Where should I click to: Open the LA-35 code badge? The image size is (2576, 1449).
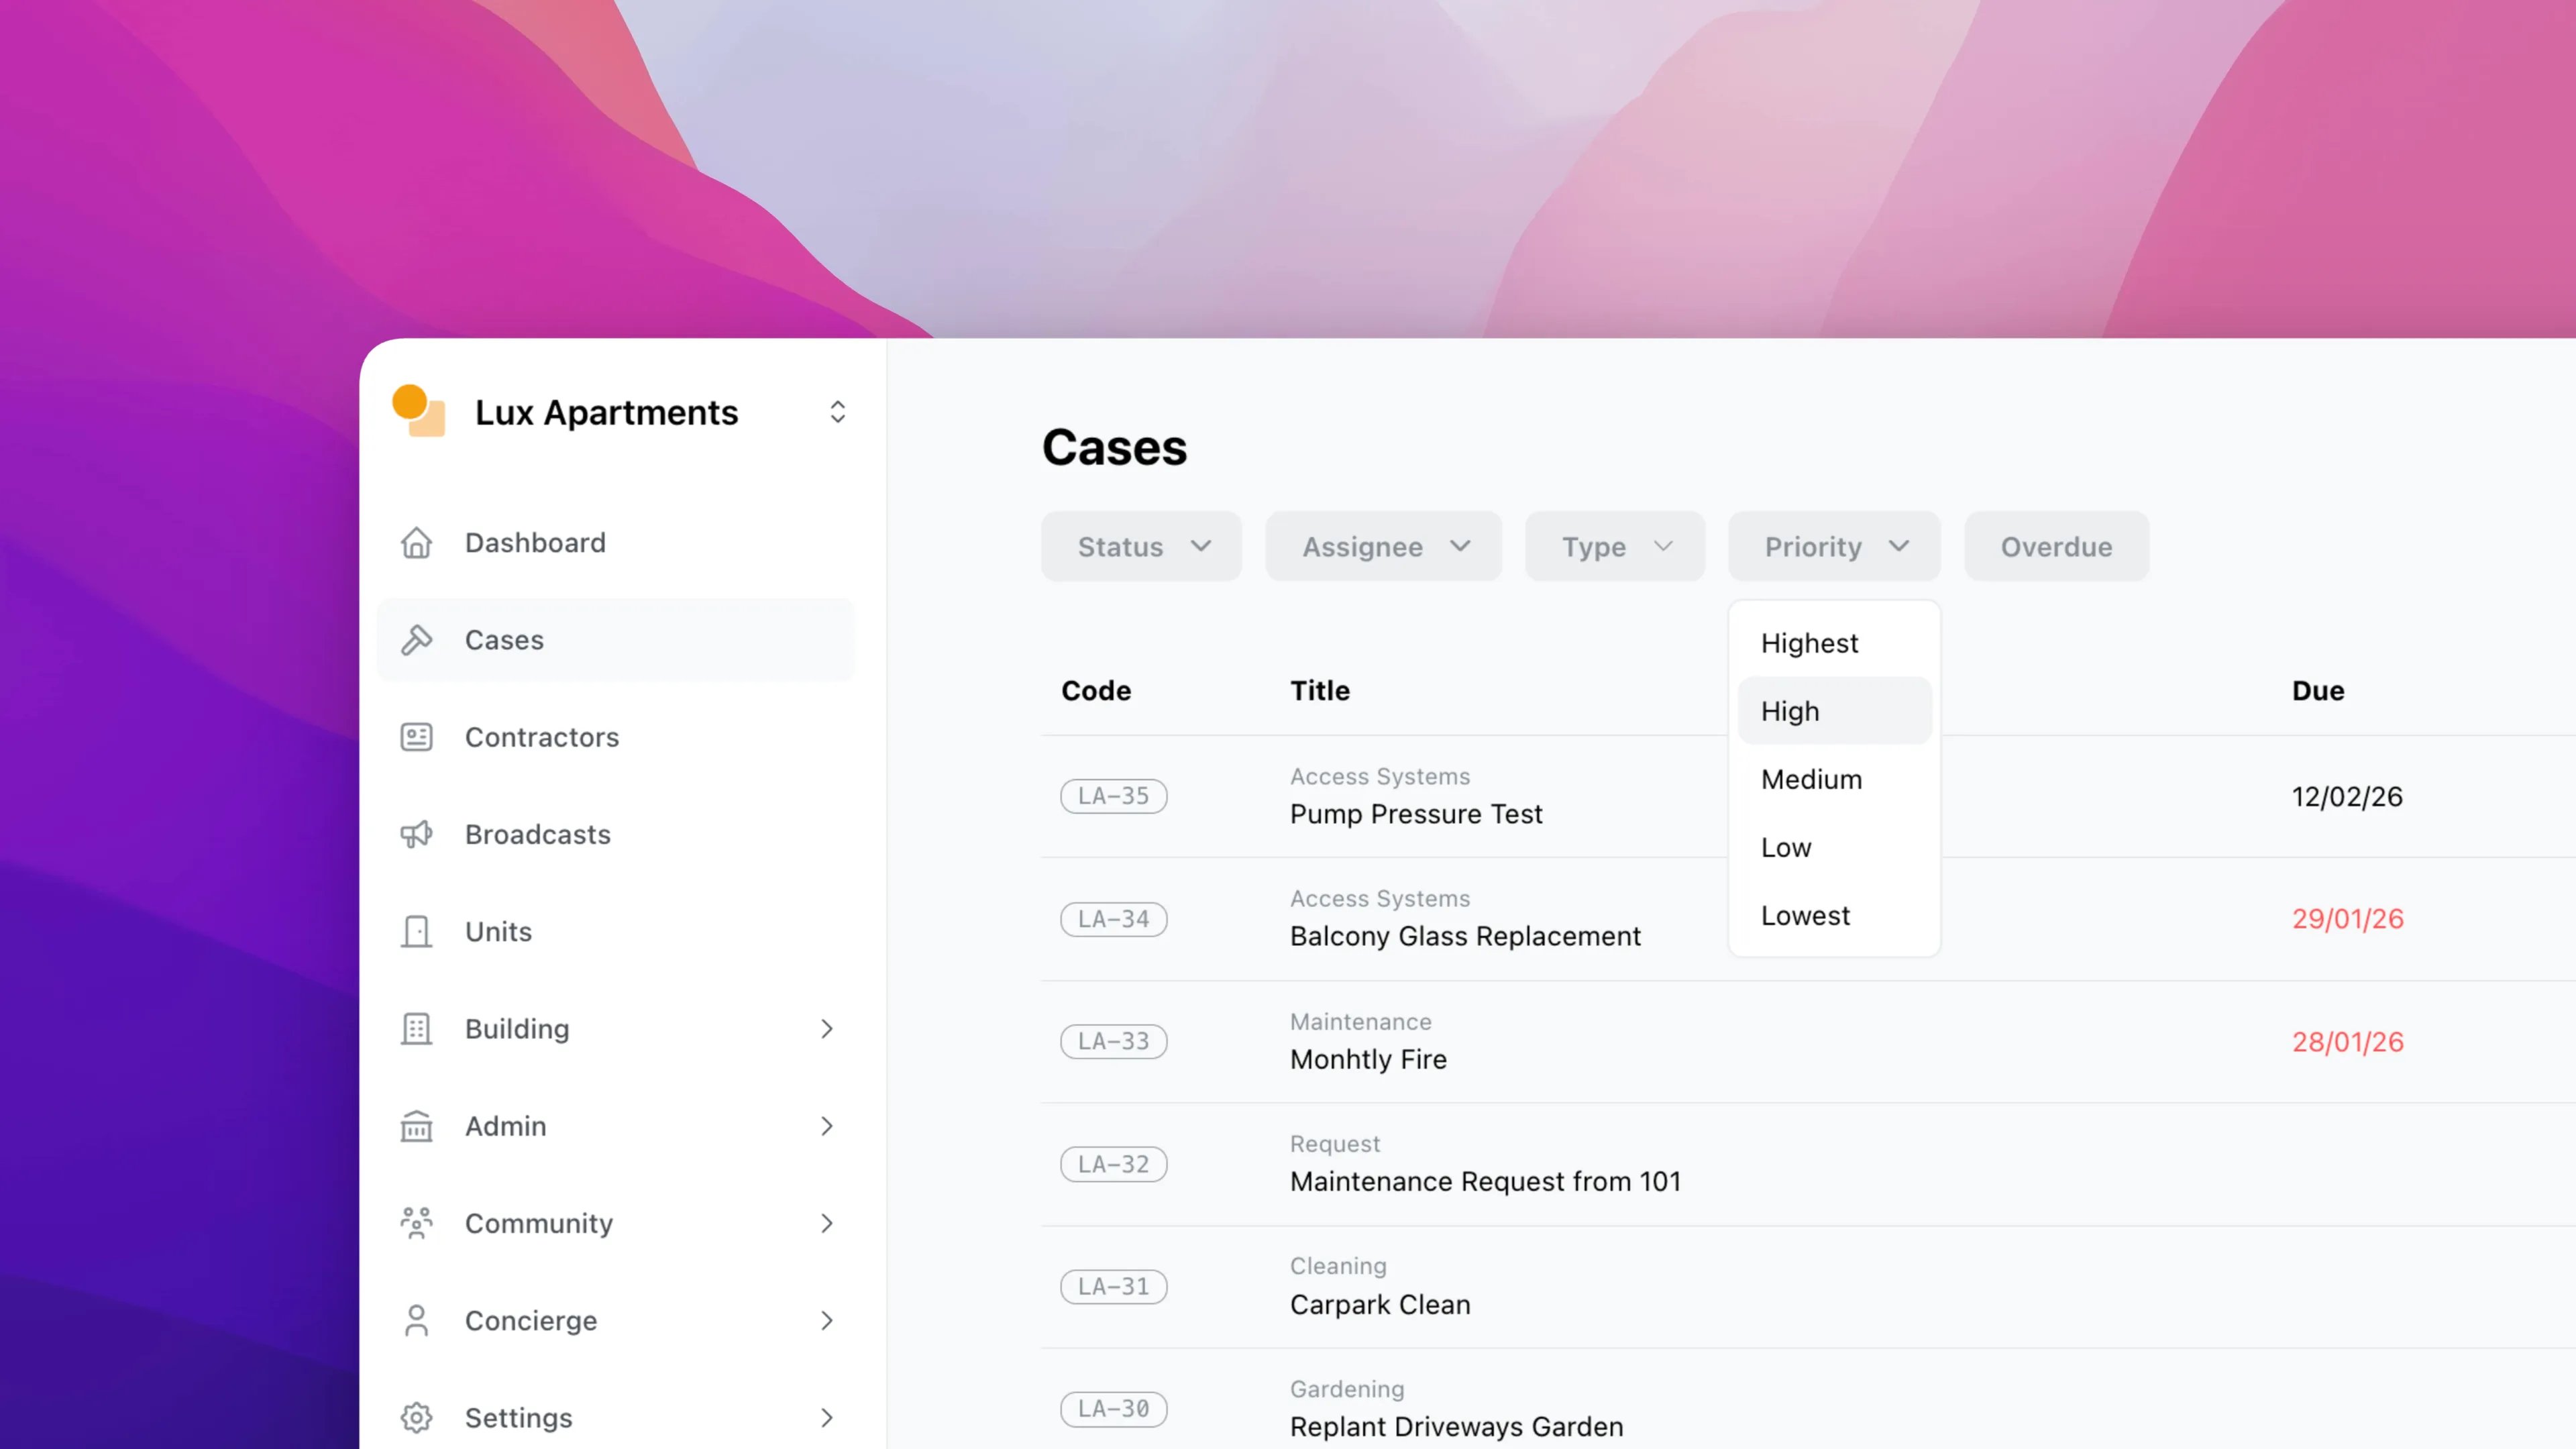[1113, 796]
